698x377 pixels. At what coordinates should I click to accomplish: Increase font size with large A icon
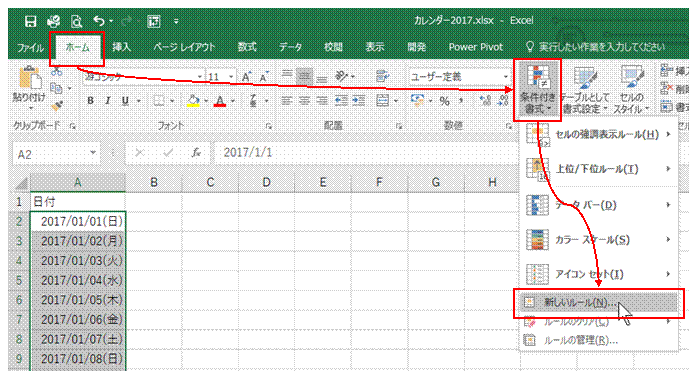coord(247,77)
